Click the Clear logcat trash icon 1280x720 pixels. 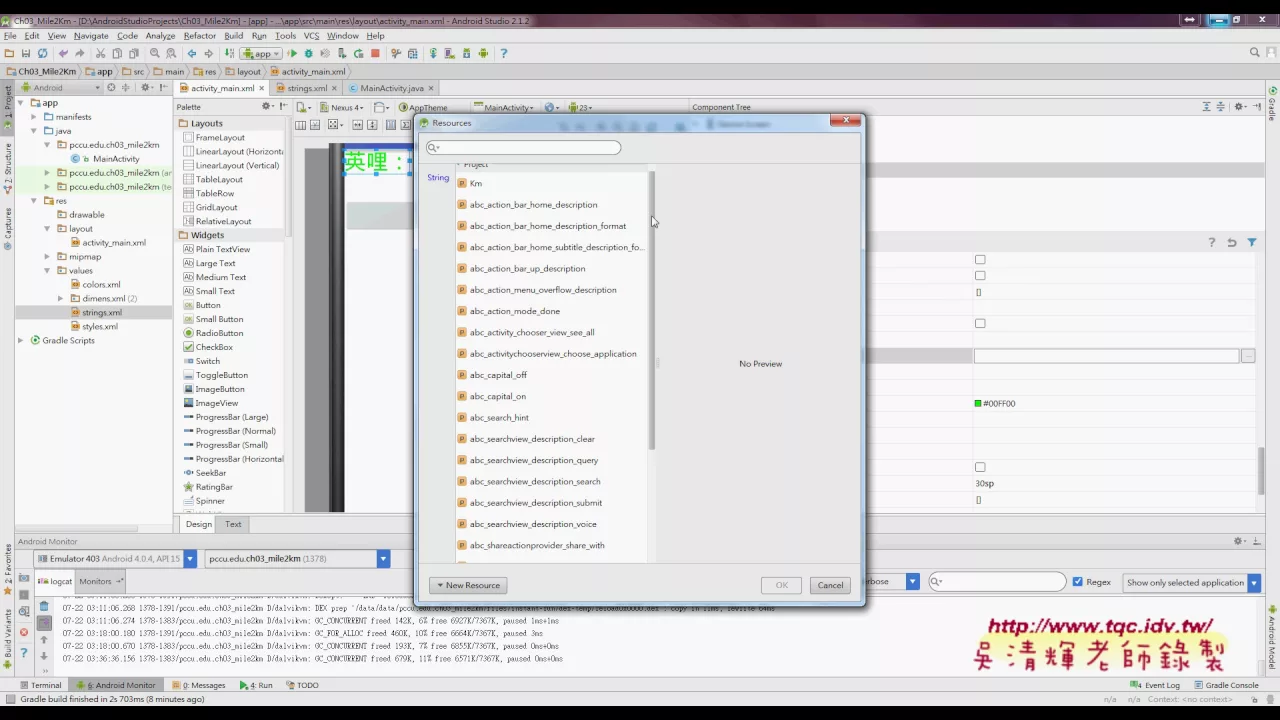coord(44,606)
